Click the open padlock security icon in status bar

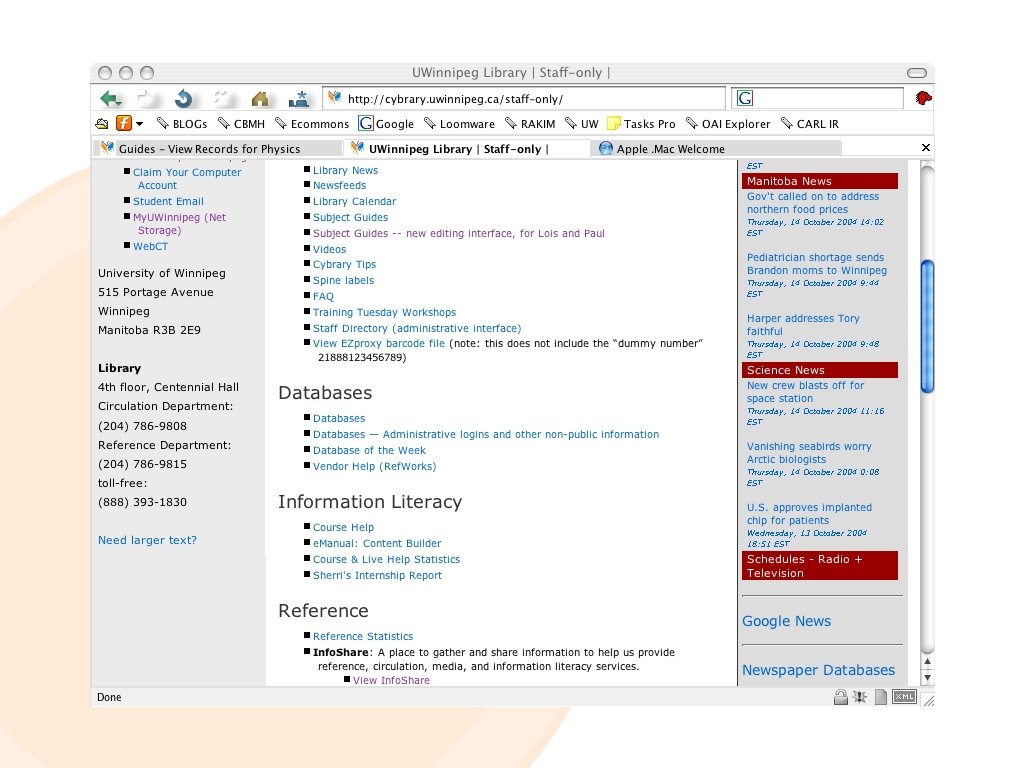point(840,697)
